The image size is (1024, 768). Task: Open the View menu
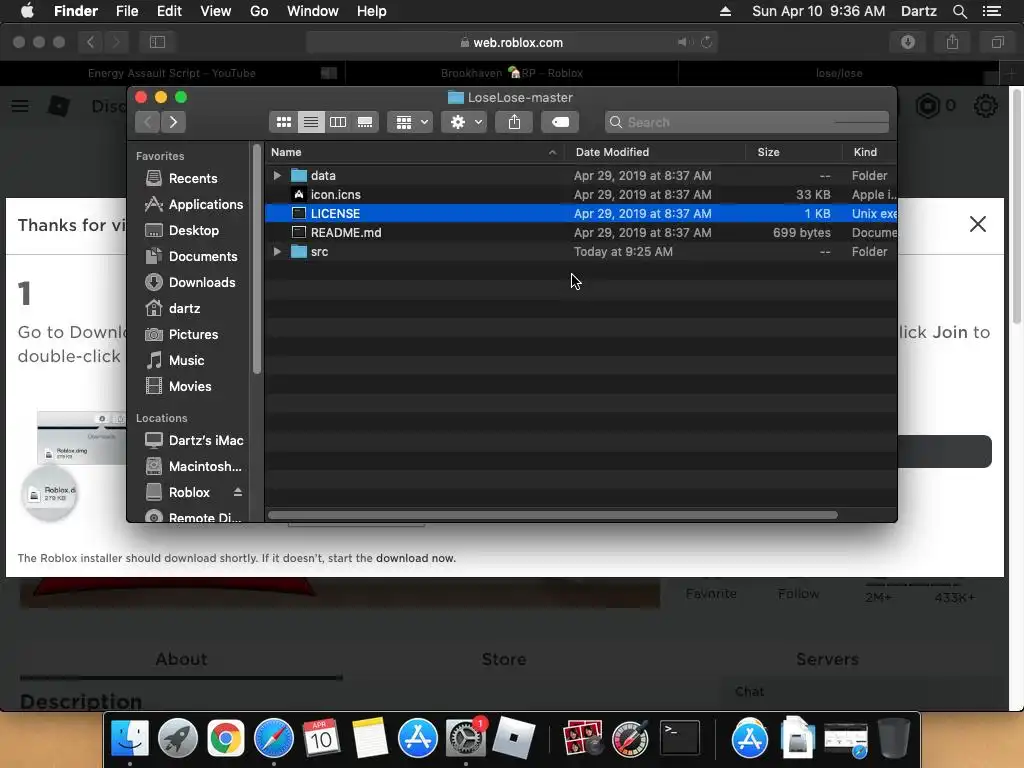click(216, 11)
